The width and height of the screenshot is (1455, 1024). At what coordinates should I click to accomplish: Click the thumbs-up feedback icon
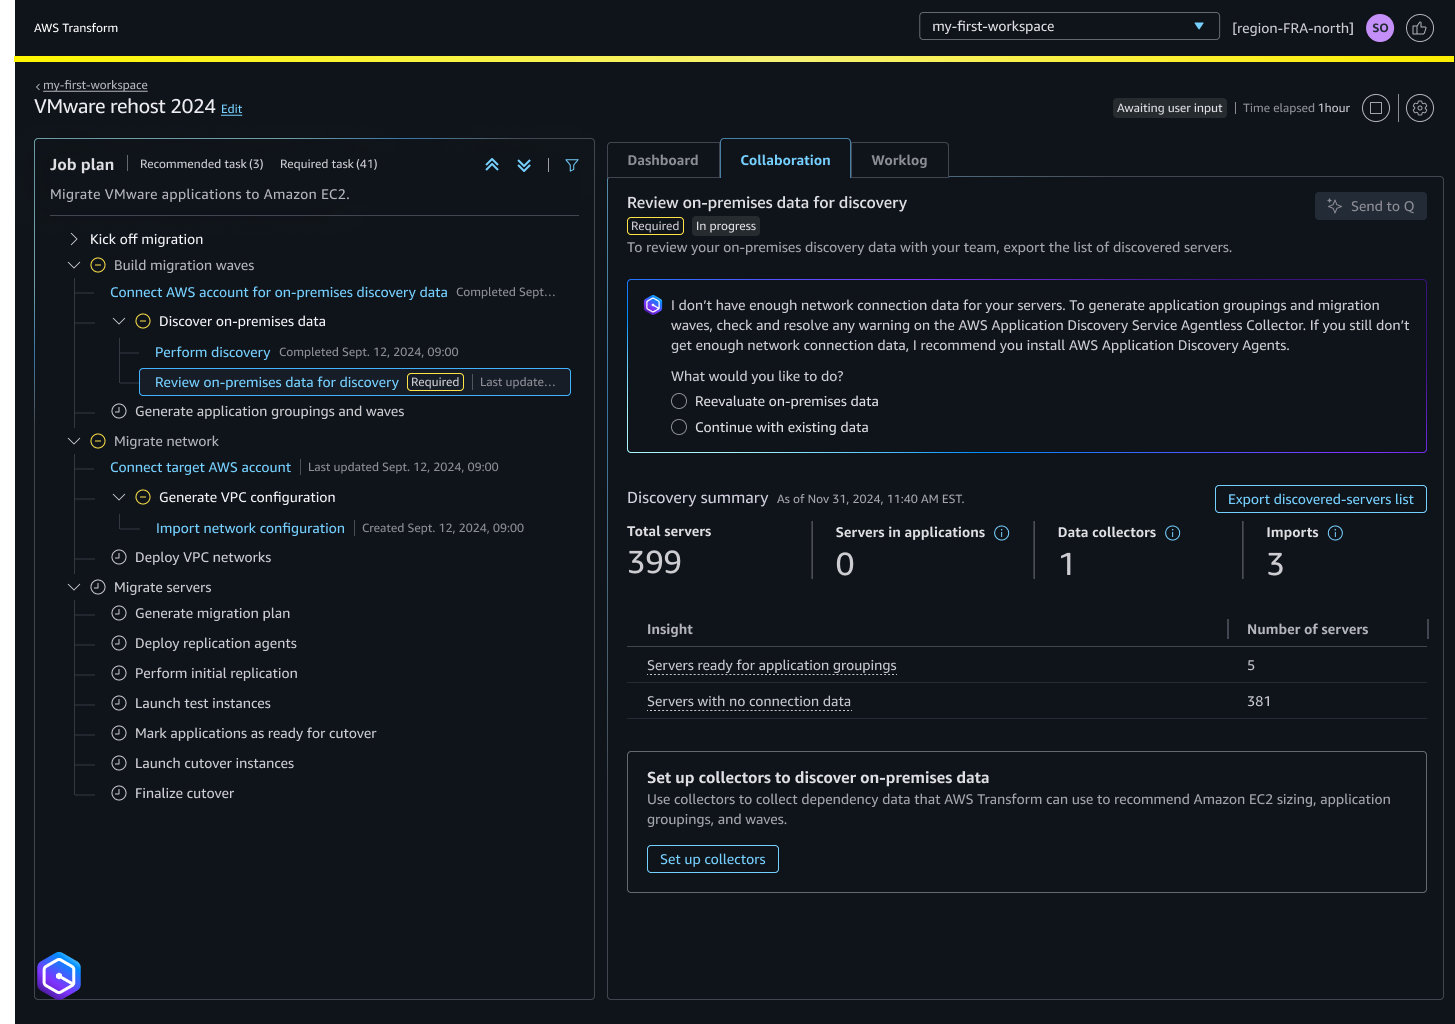click(1420, 28)
